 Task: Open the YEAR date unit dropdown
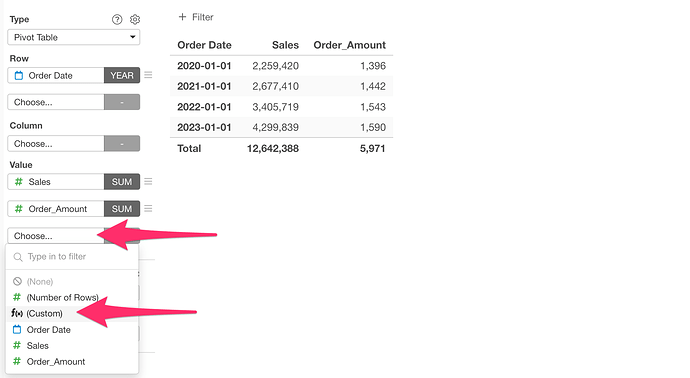point(122,75)
